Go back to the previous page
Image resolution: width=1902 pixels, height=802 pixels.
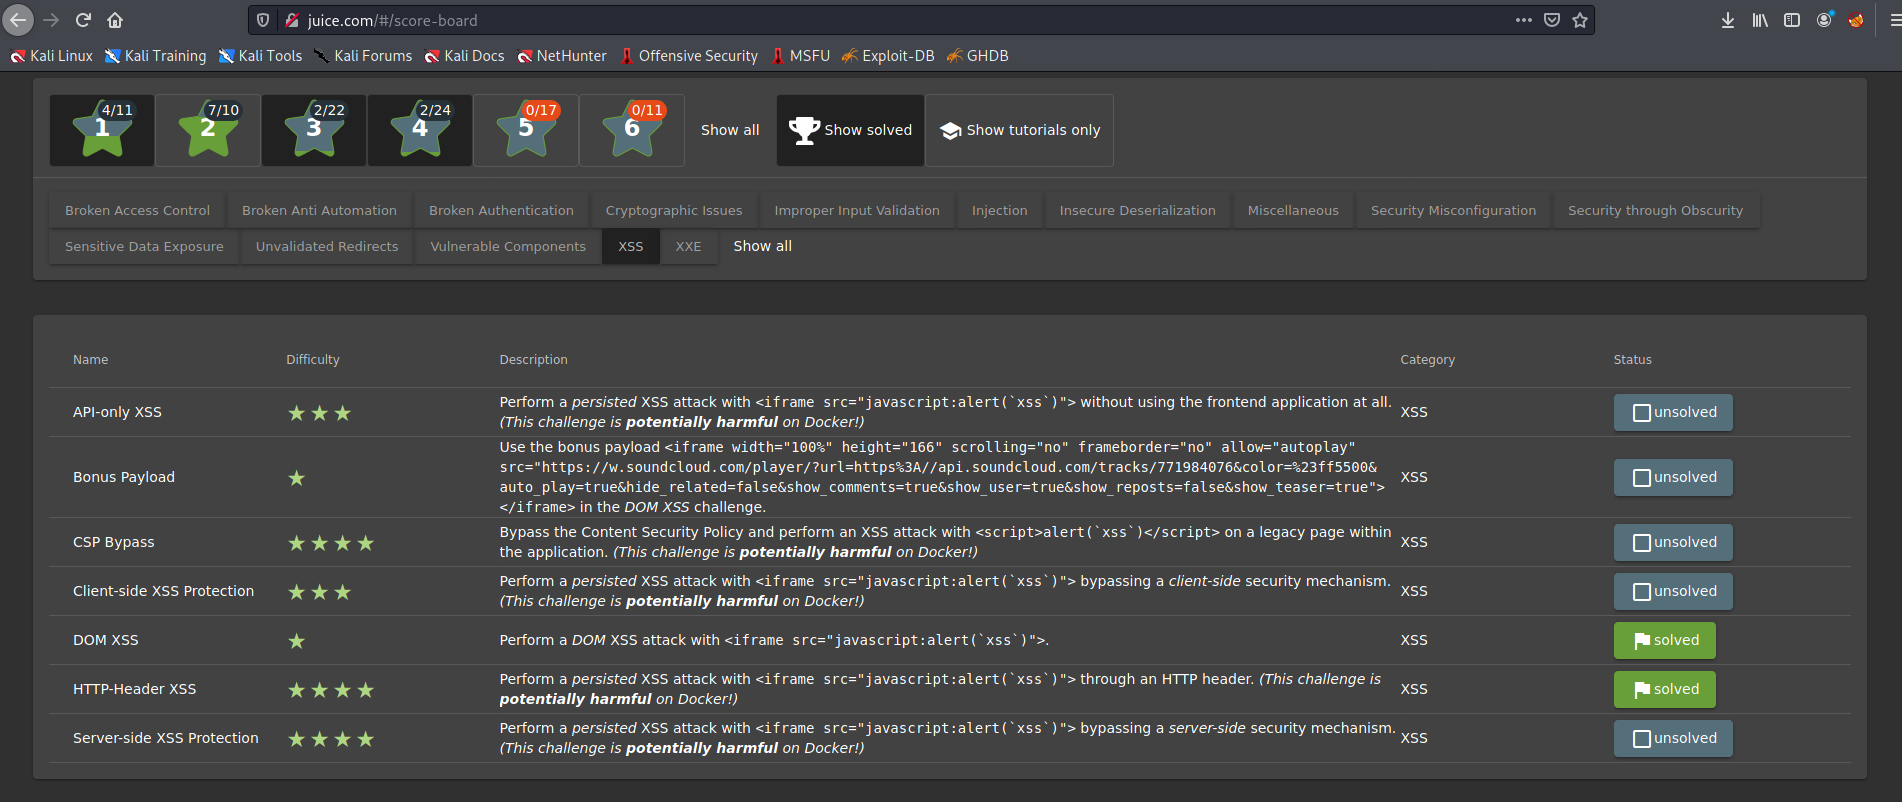pos(18,20)
